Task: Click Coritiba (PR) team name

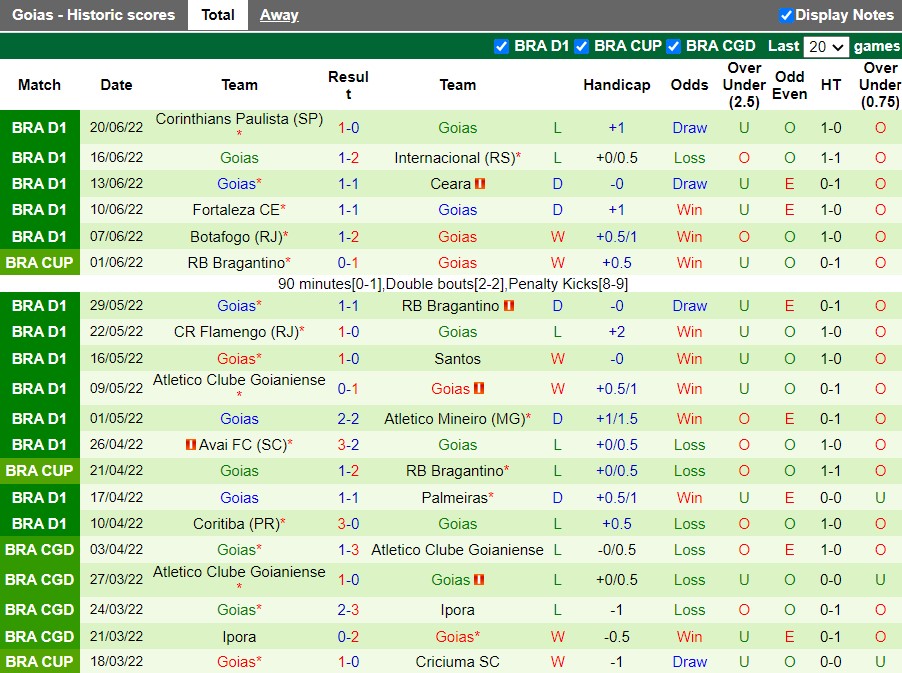Action: click(236, 524)
